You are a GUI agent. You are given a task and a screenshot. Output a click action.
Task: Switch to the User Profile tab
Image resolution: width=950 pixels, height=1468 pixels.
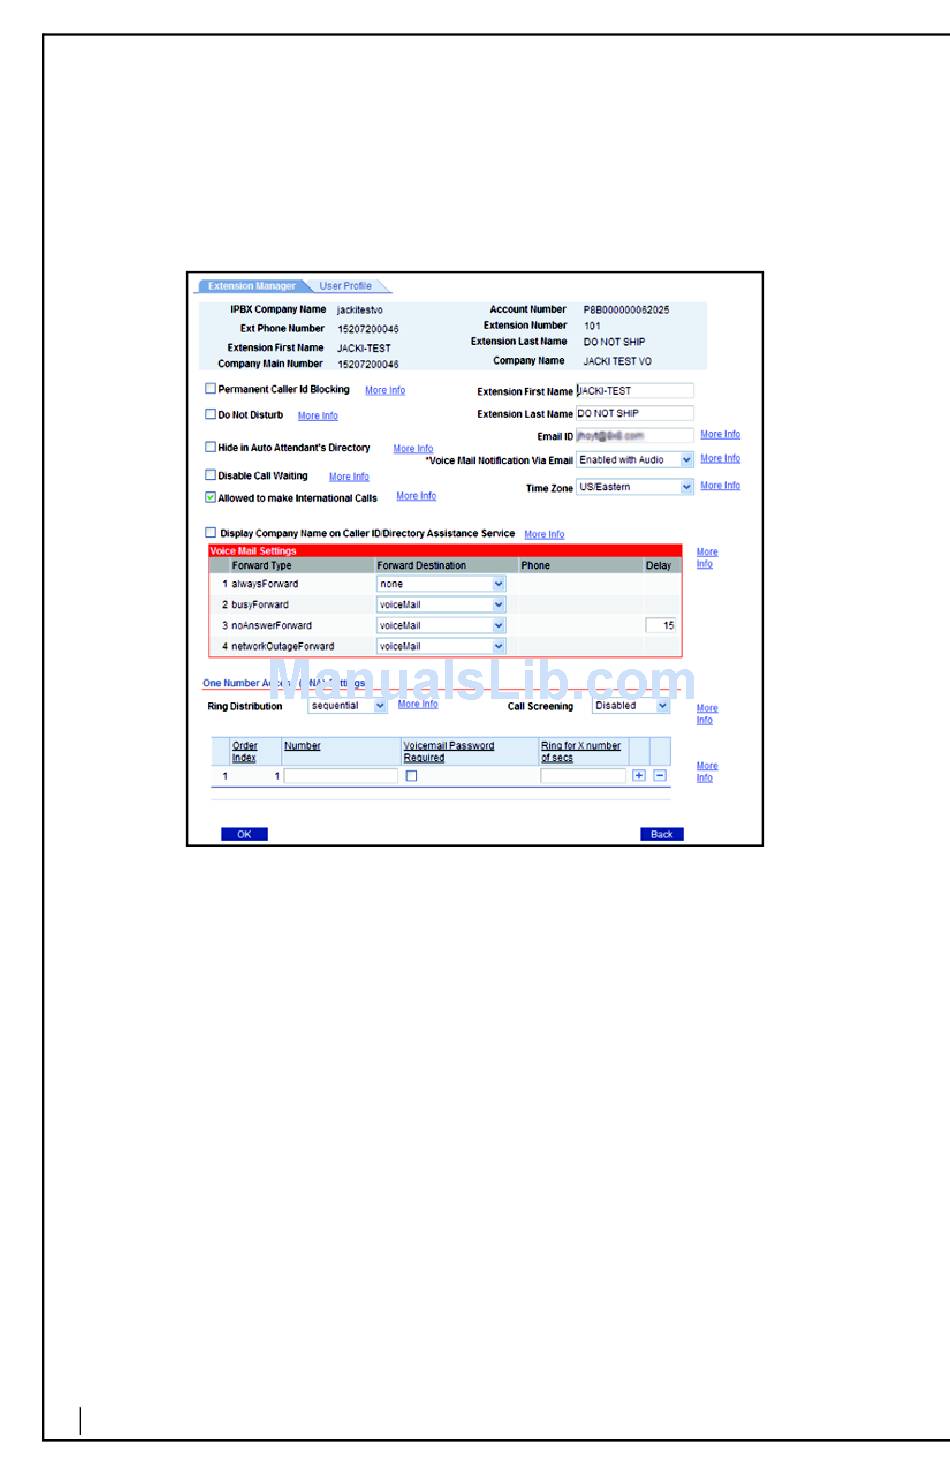click(x=345, y=286)
